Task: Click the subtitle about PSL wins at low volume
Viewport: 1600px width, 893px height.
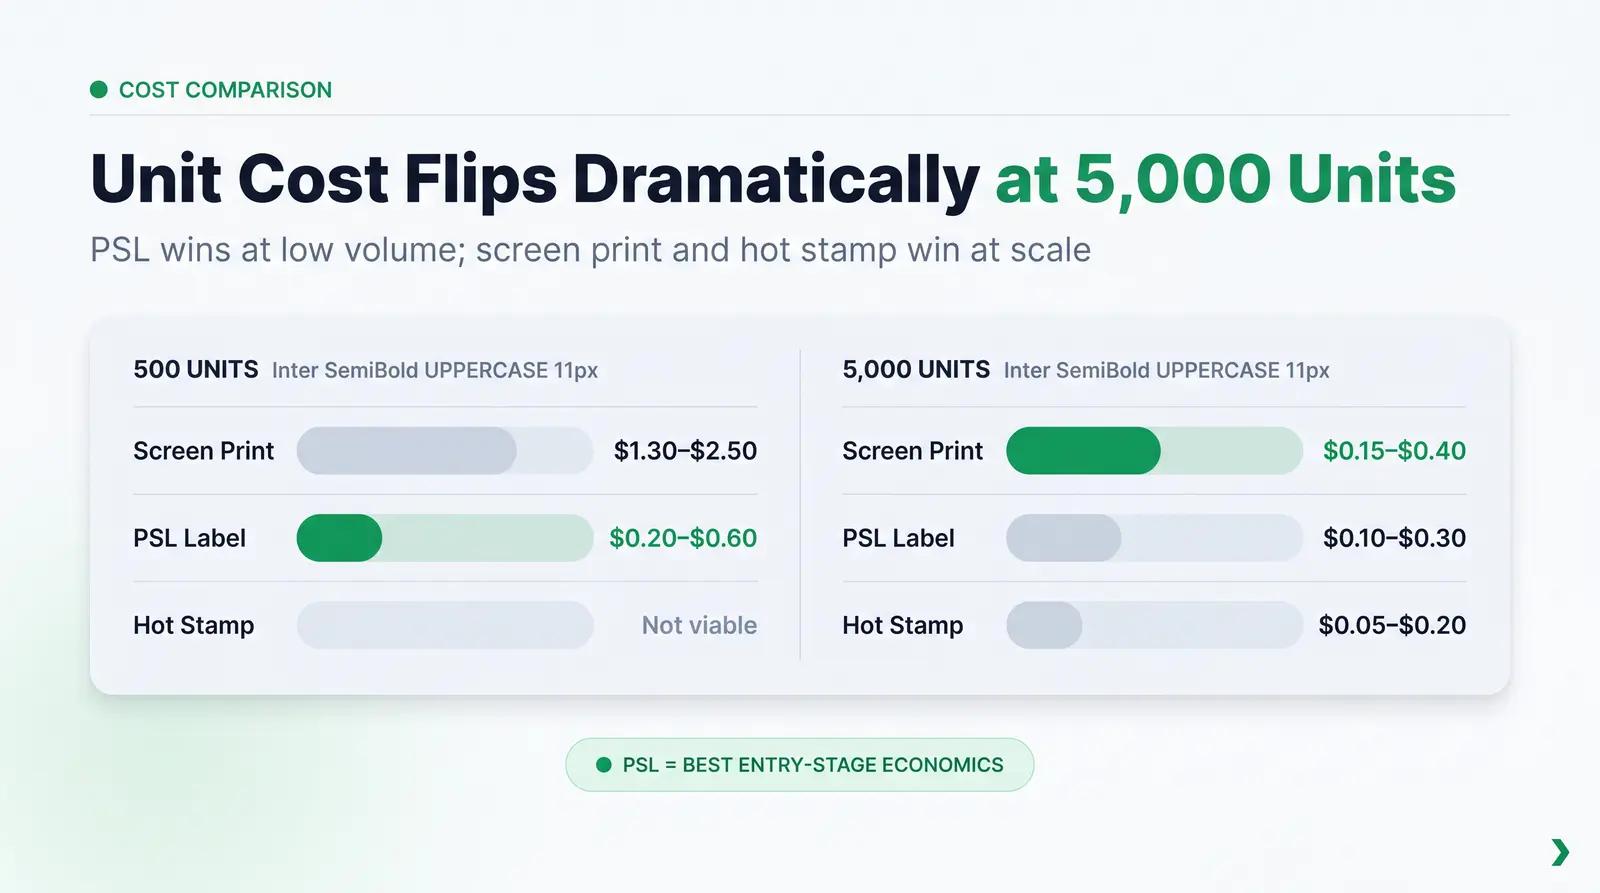Action: point(590,250)
